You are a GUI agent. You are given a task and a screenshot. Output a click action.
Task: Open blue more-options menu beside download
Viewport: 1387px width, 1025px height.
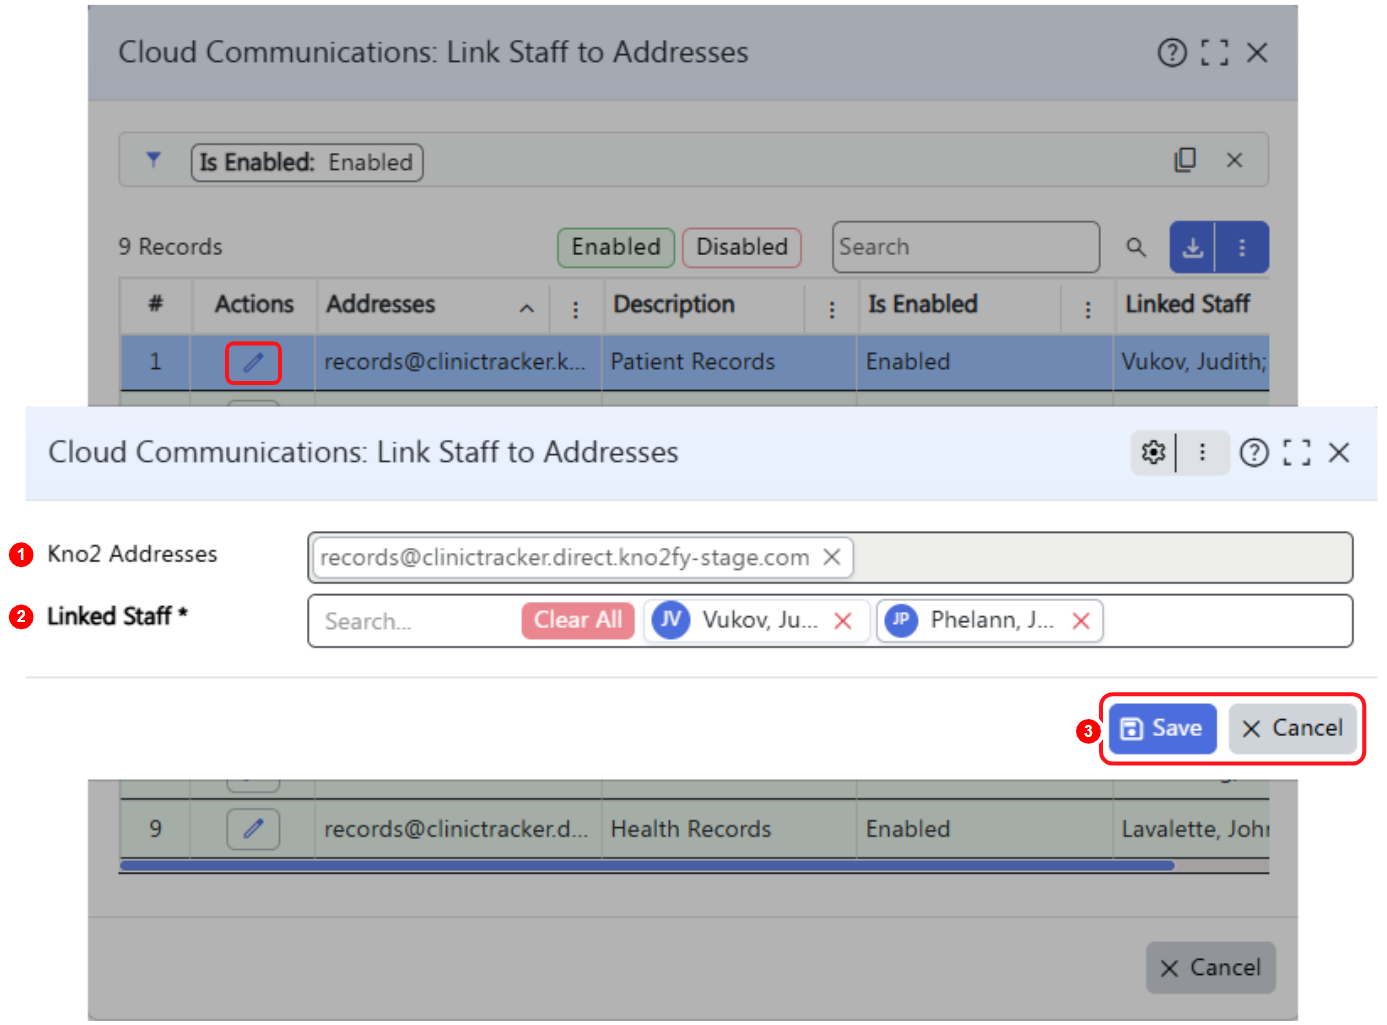(1242, 247)
